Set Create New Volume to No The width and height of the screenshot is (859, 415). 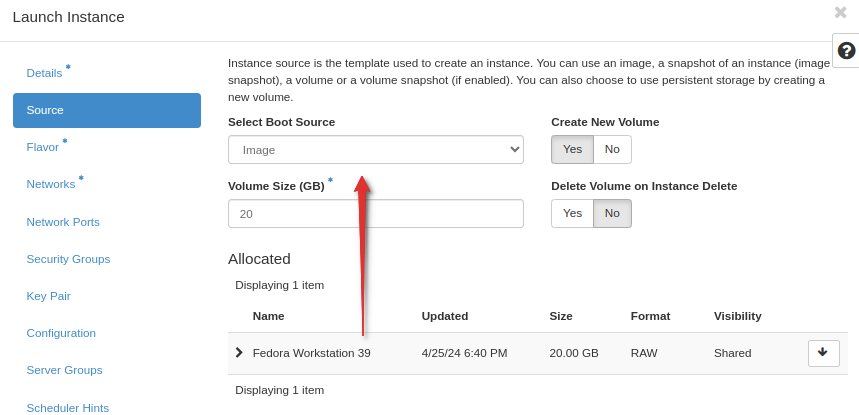[612, 150]
